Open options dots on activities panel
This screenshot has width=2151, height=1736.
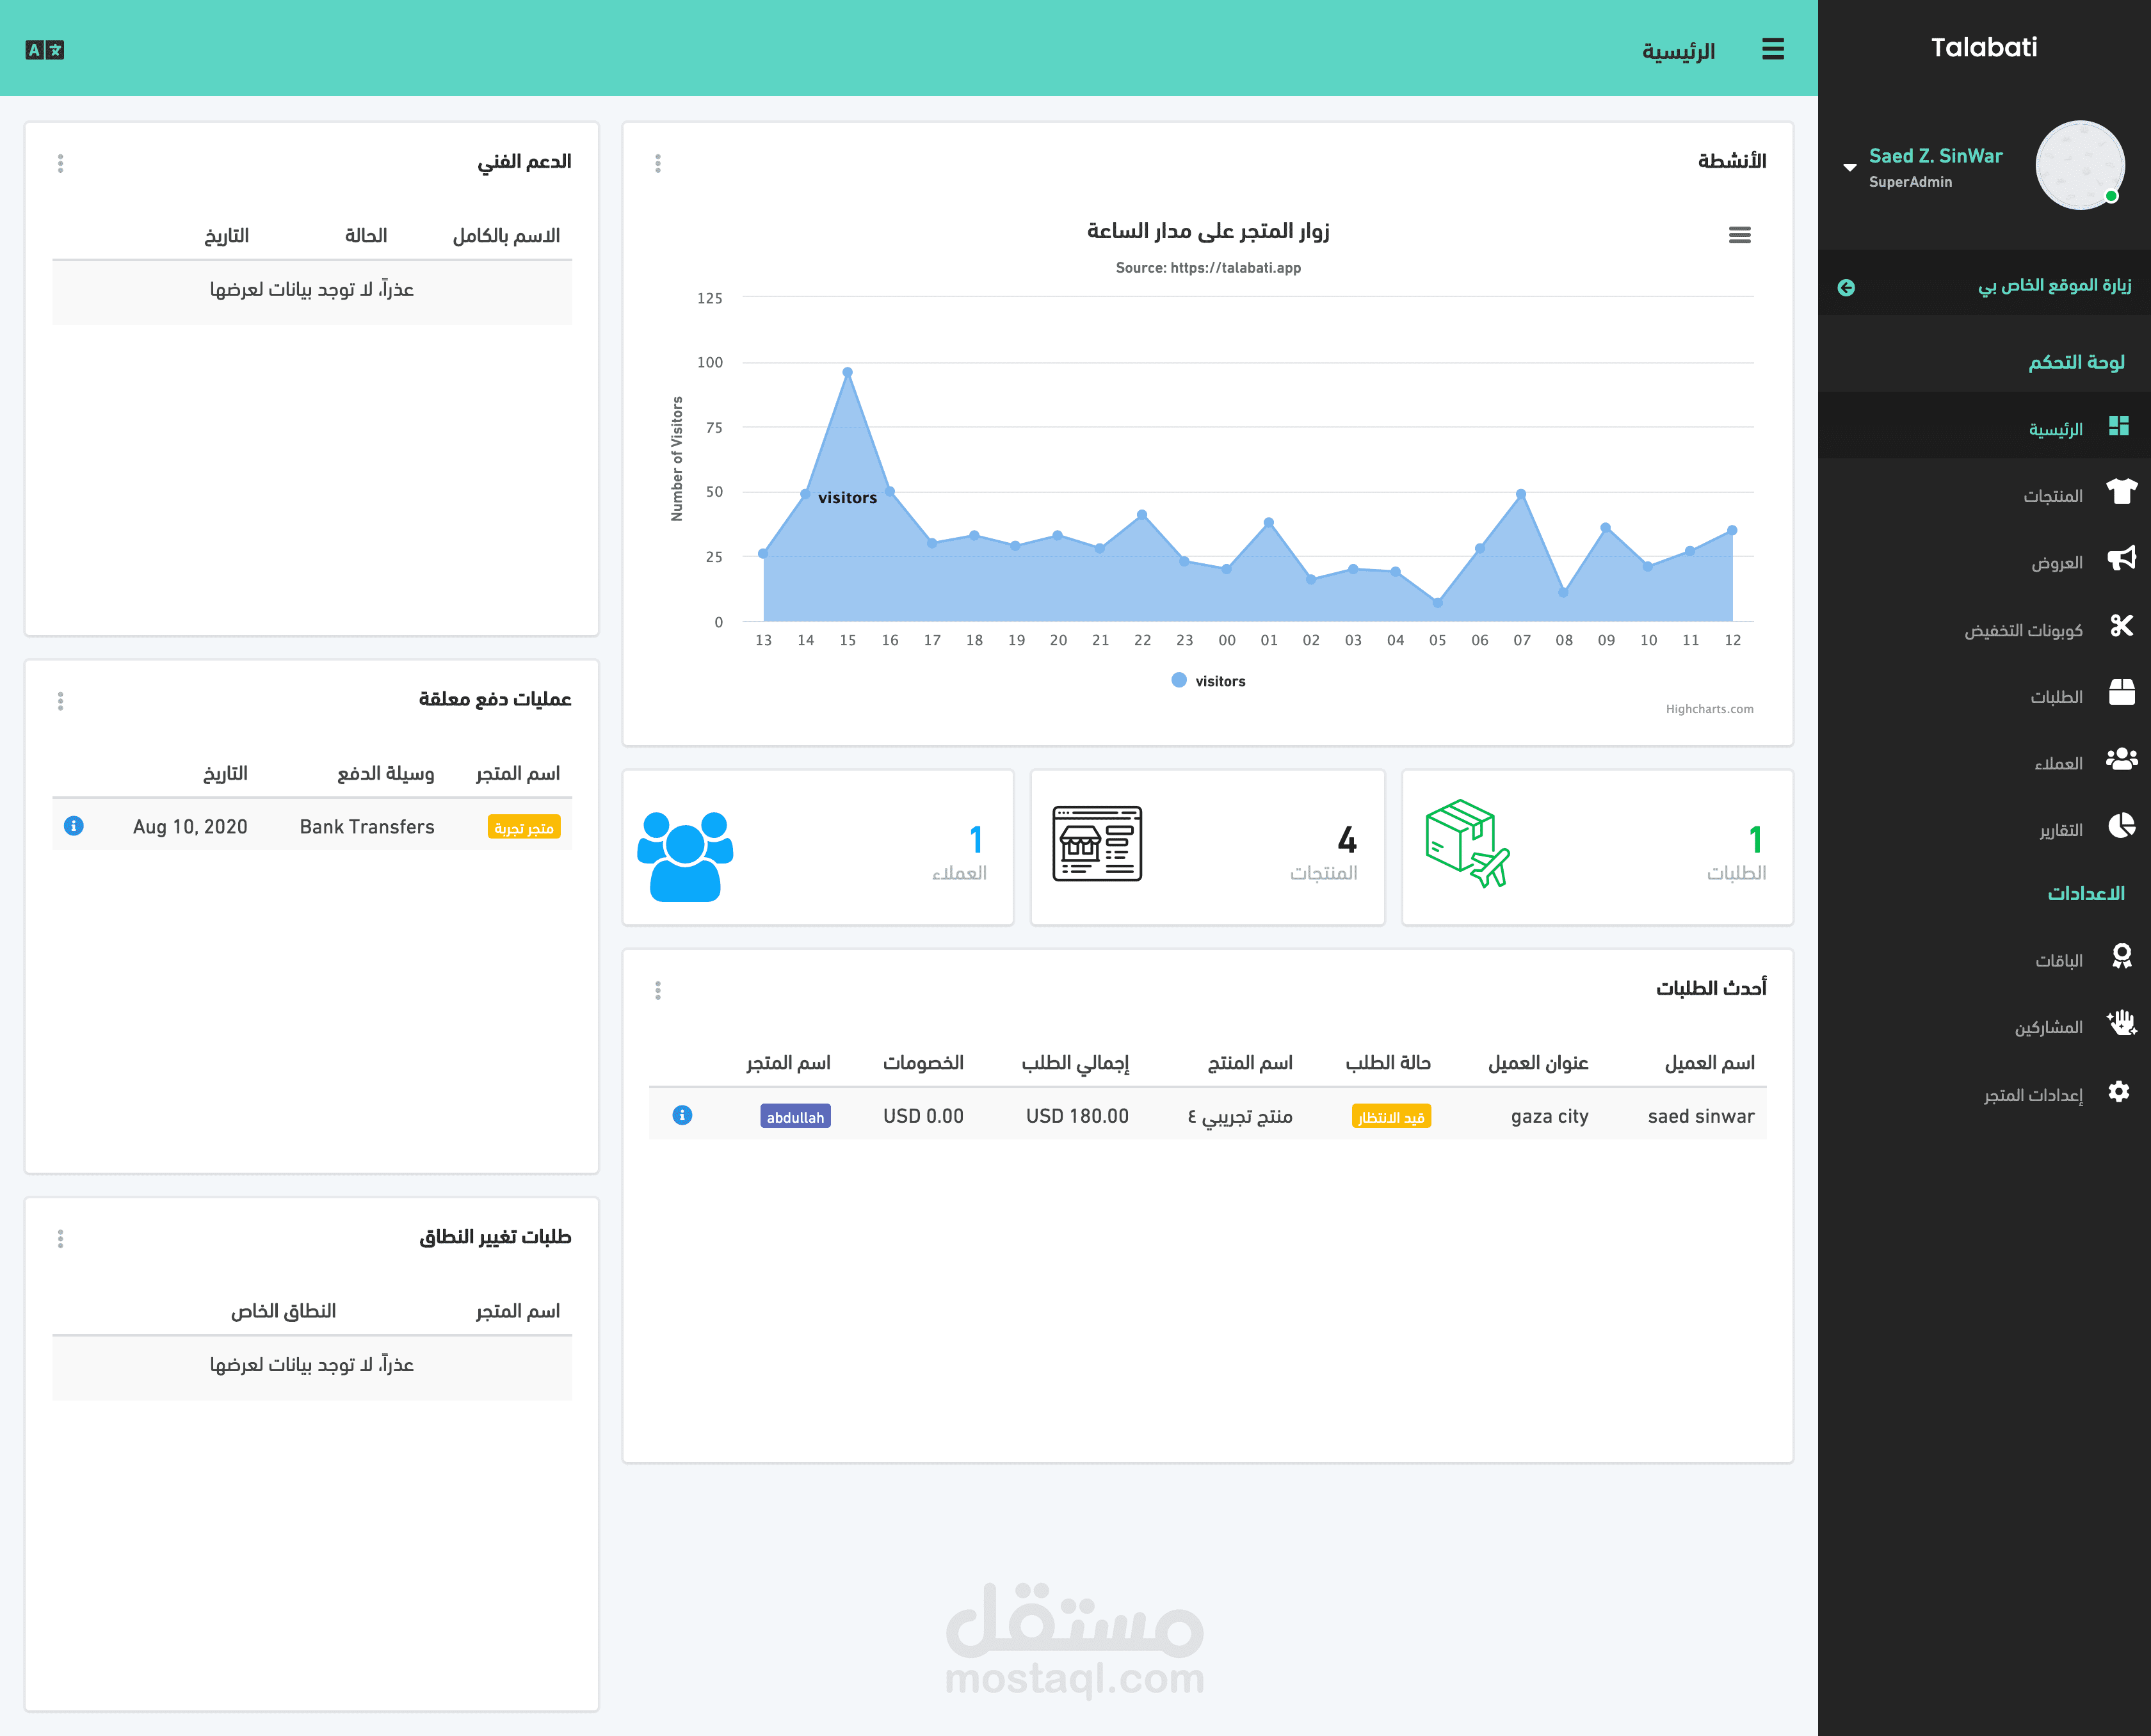click(657, 163)
